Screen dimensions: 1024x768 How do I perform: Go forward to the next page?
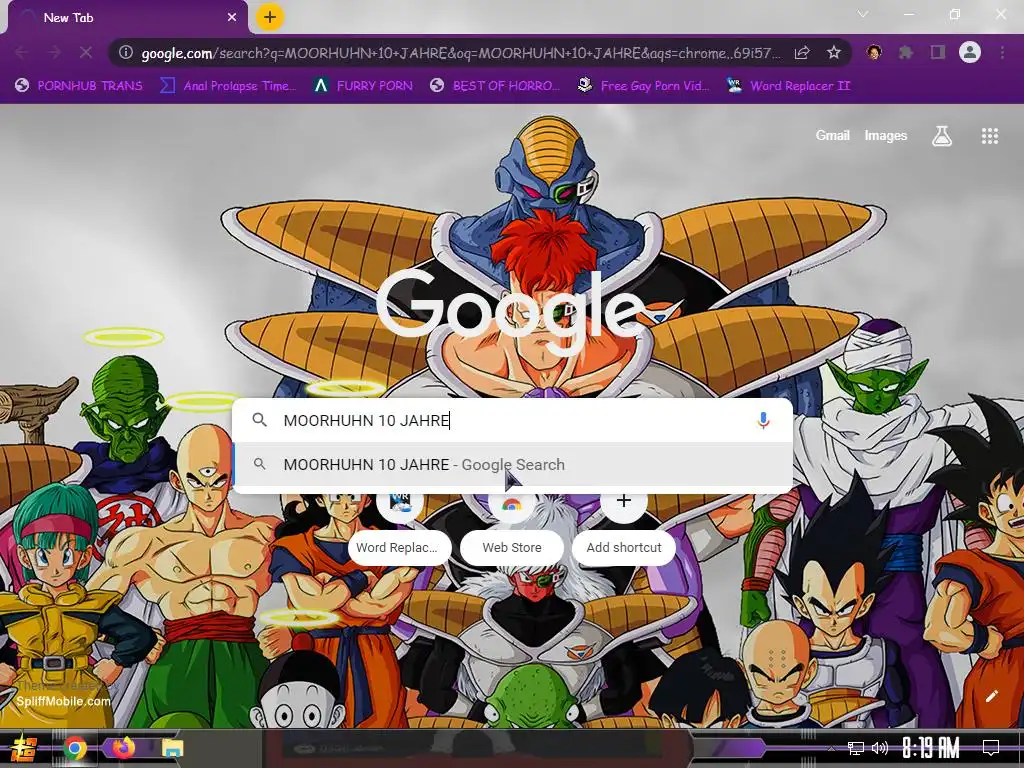[x=54, y=52]
